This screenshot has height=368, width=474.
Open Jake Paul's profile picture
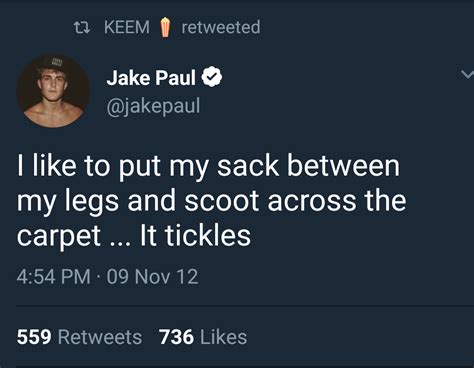click(x=53, y=91)
